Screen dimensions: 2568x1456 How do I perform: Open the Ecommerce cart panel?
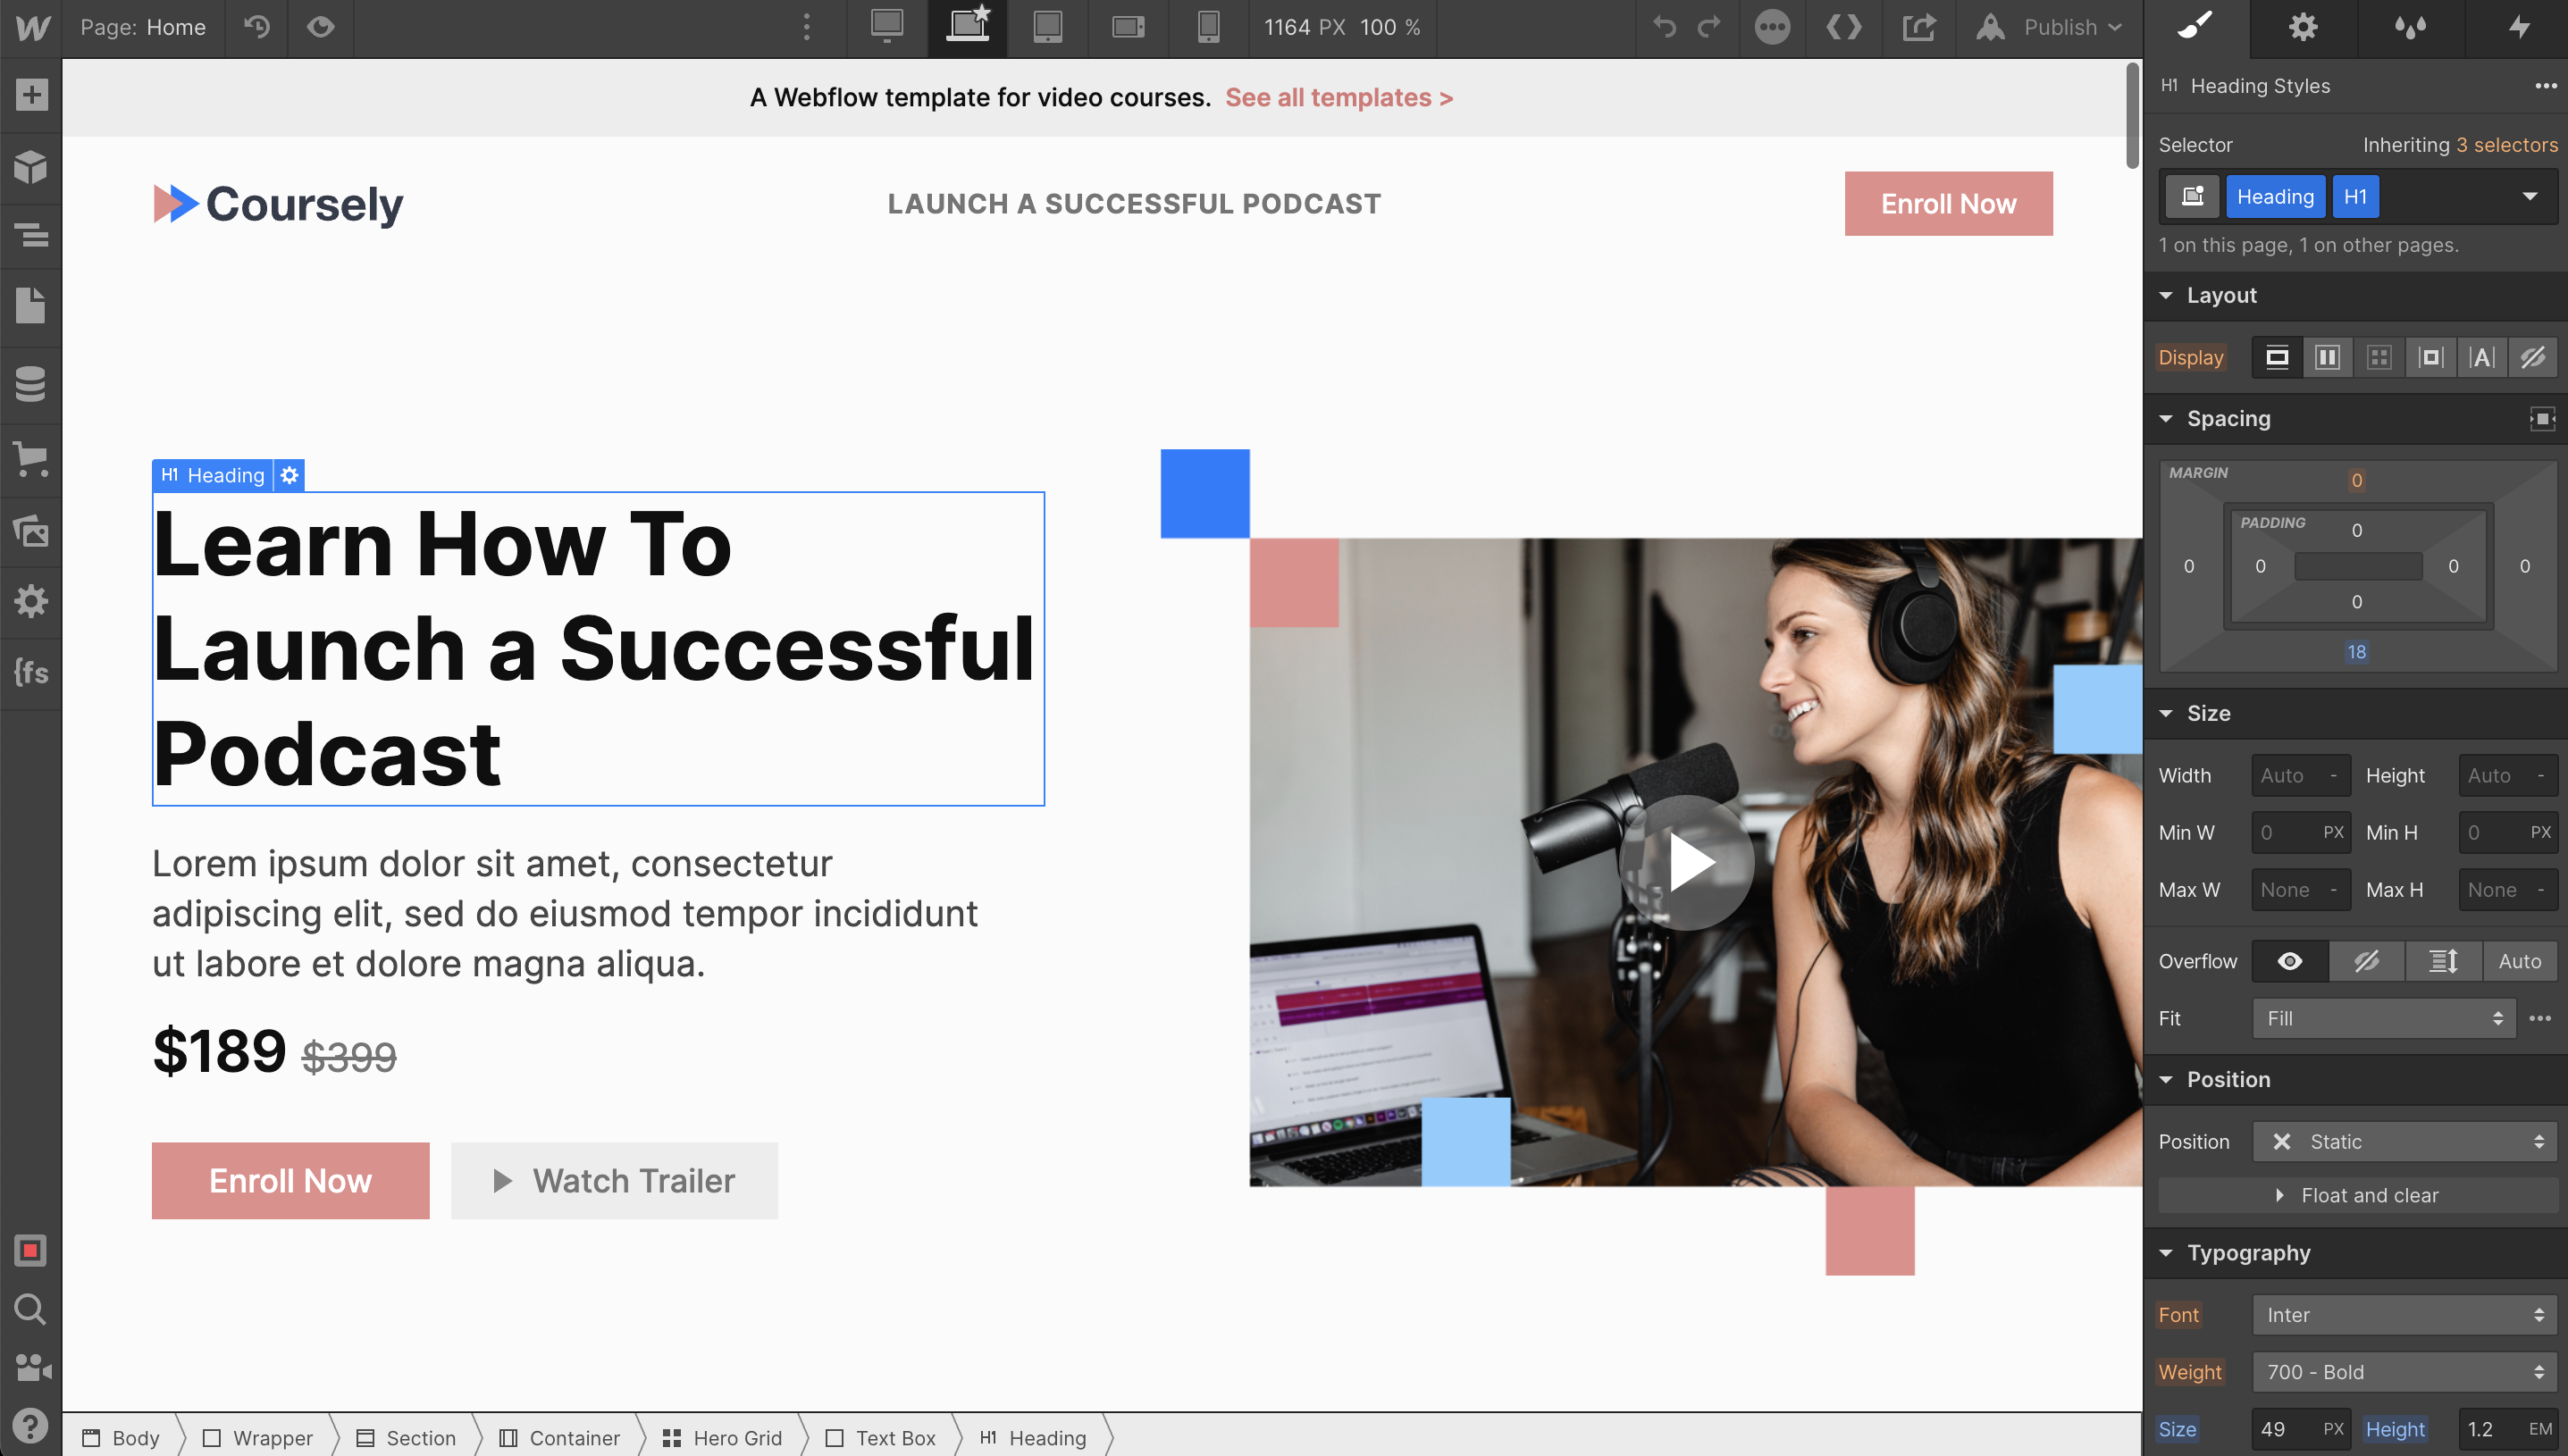31,459
